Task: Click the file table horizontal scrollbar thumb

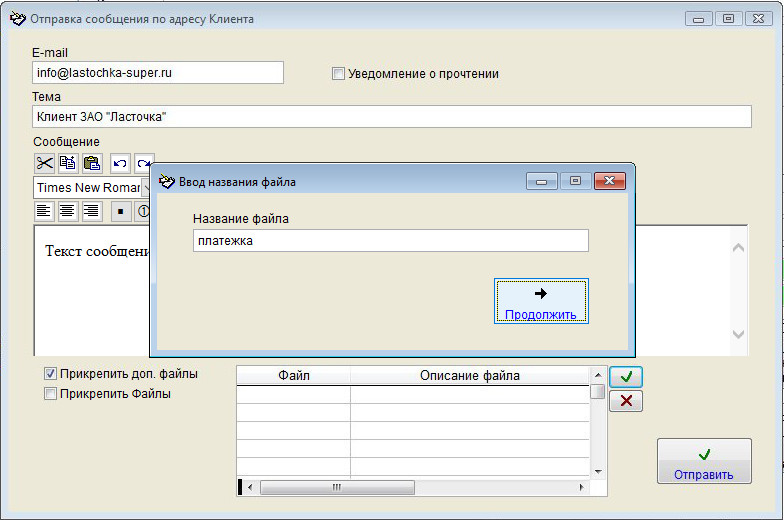Action: (337, 487)
